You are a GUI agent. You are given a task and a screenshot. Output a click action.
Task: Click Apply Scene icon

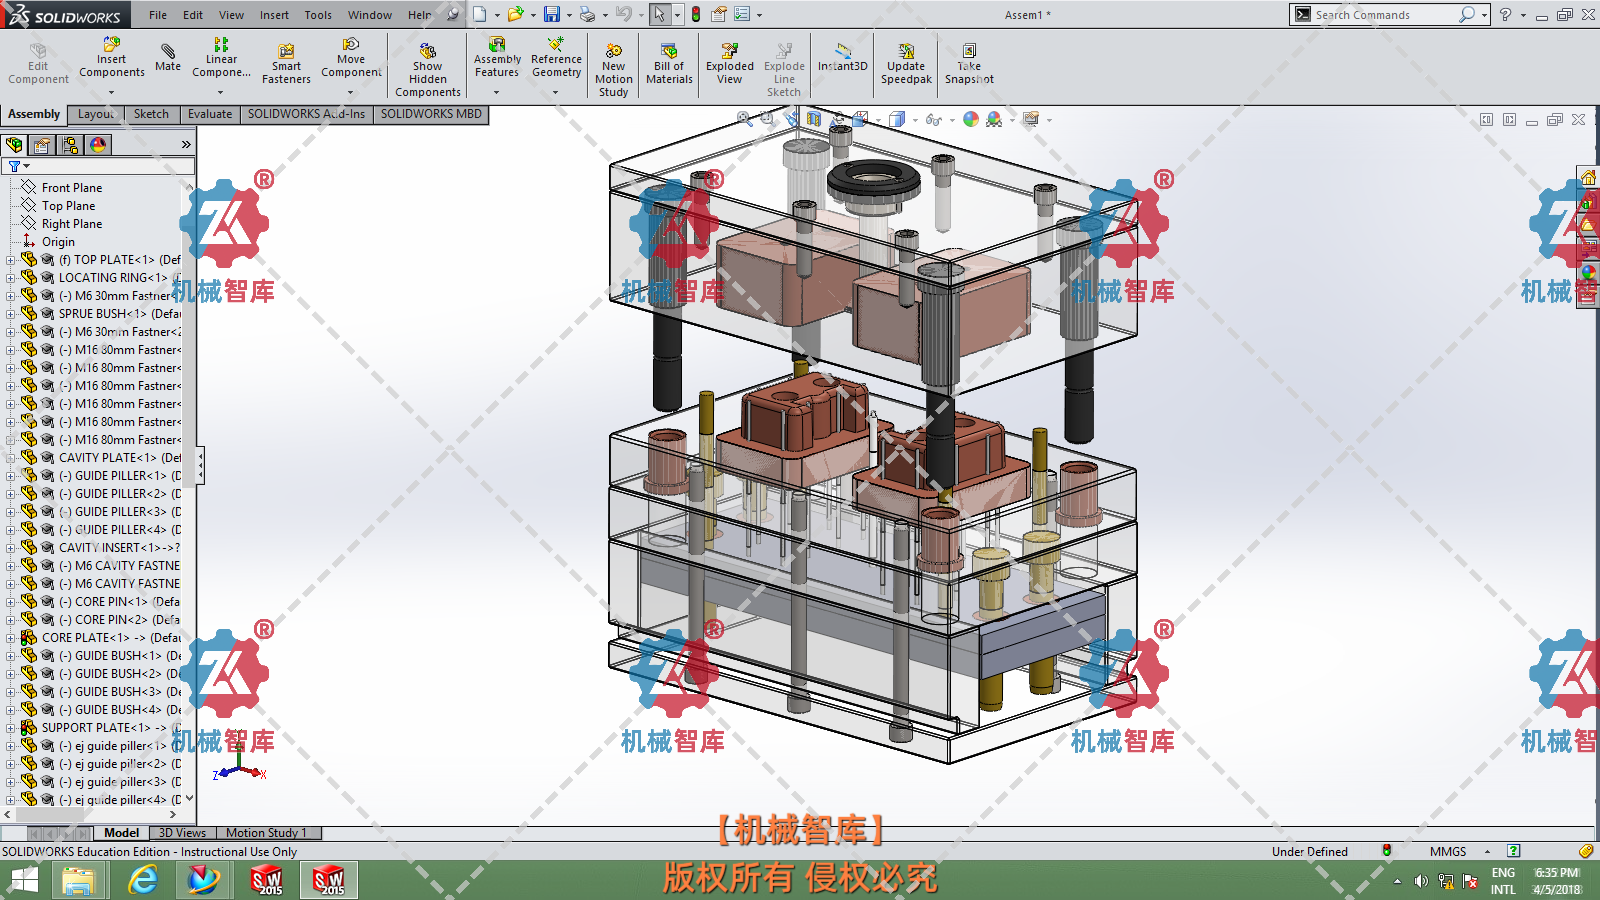(994, 119)
